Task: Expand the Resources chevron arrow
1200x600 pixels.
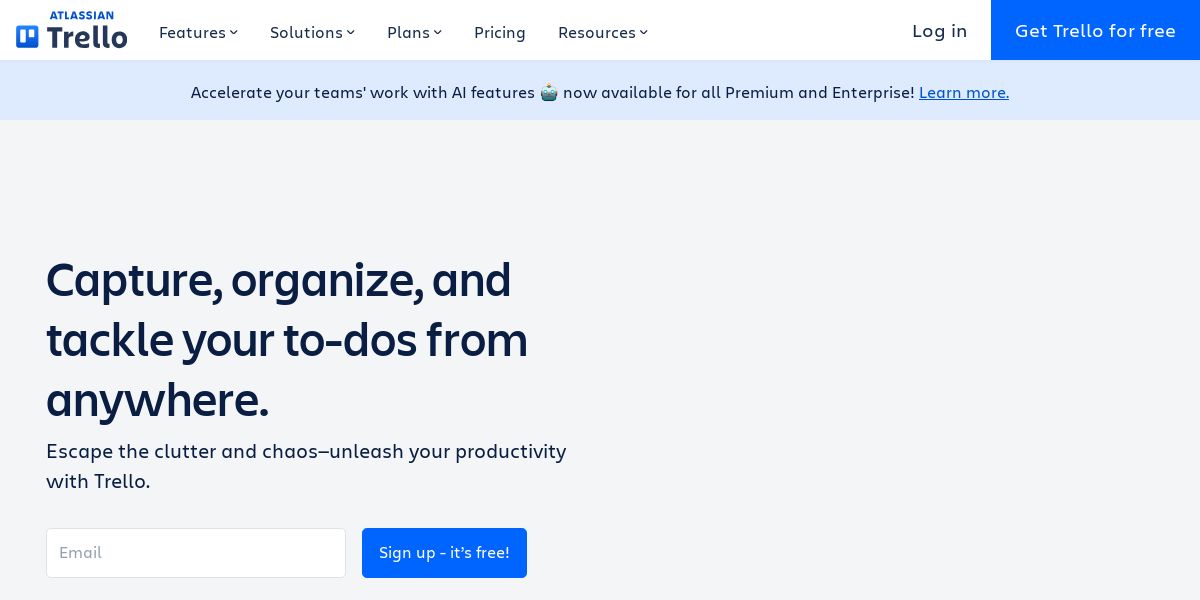Action: tap(644, 33)
